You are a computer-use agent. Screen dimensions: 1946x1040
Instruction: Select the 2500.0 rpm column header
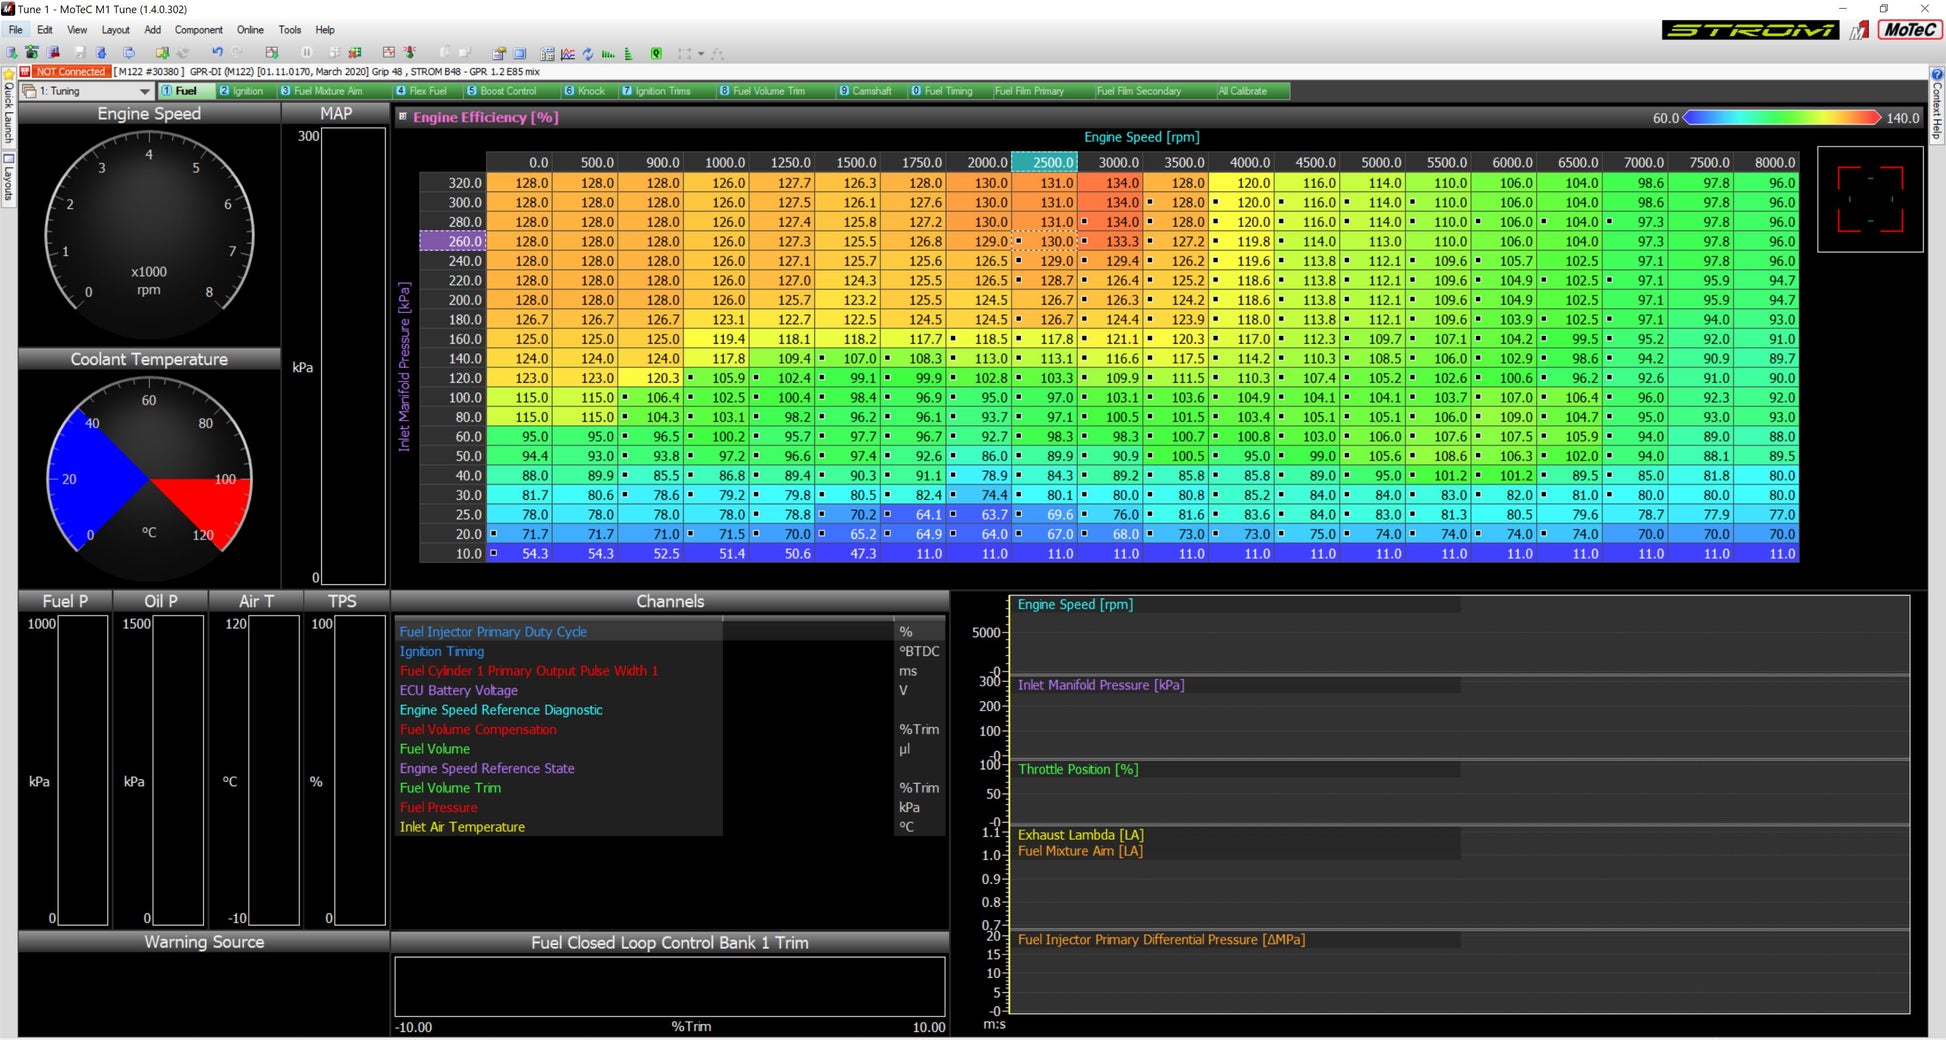click(1045, 162)
